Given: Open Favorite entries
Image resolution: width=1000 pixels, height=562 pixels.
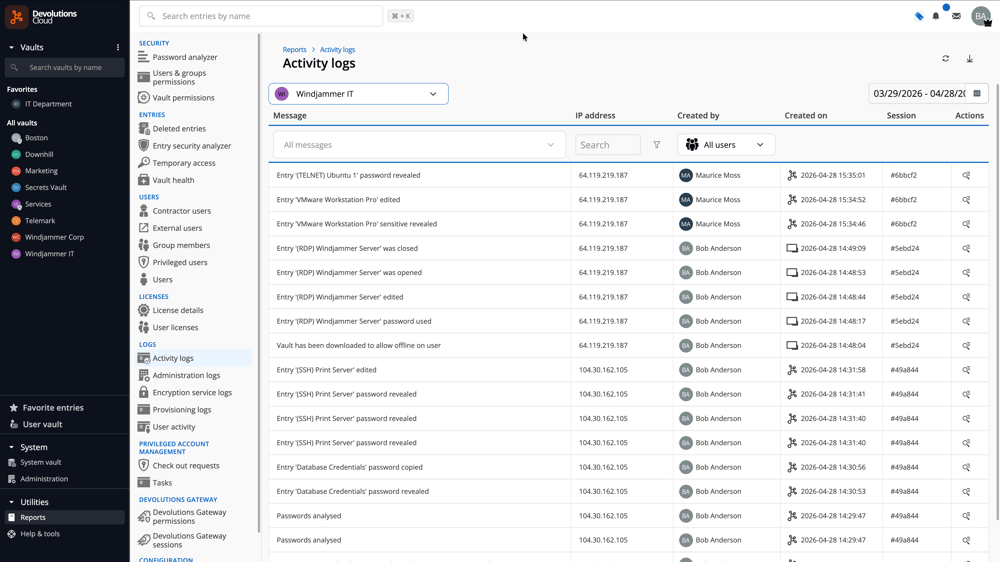Looking at the screenshot, I should coord(53,408).
